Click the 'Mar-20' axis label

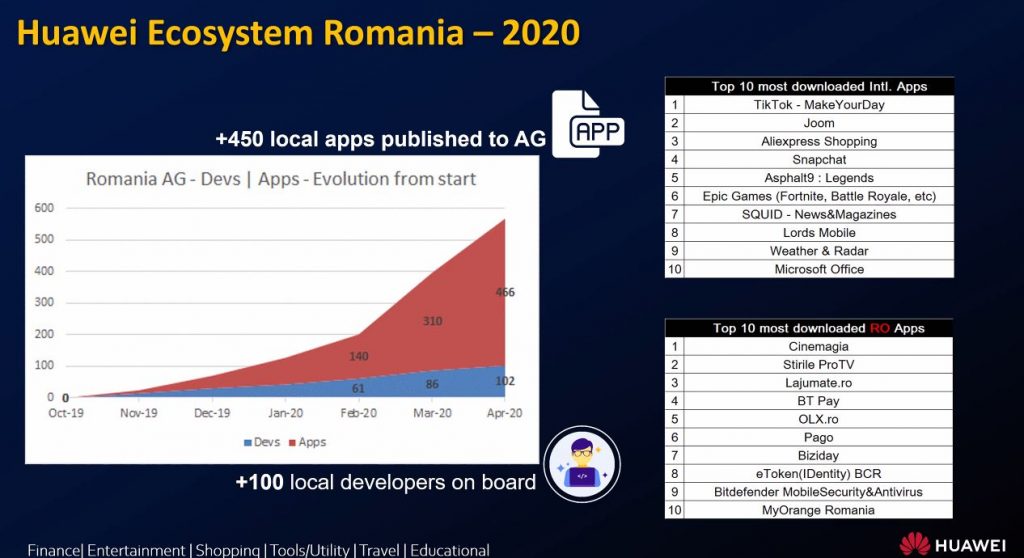click(x=432, y=413)
